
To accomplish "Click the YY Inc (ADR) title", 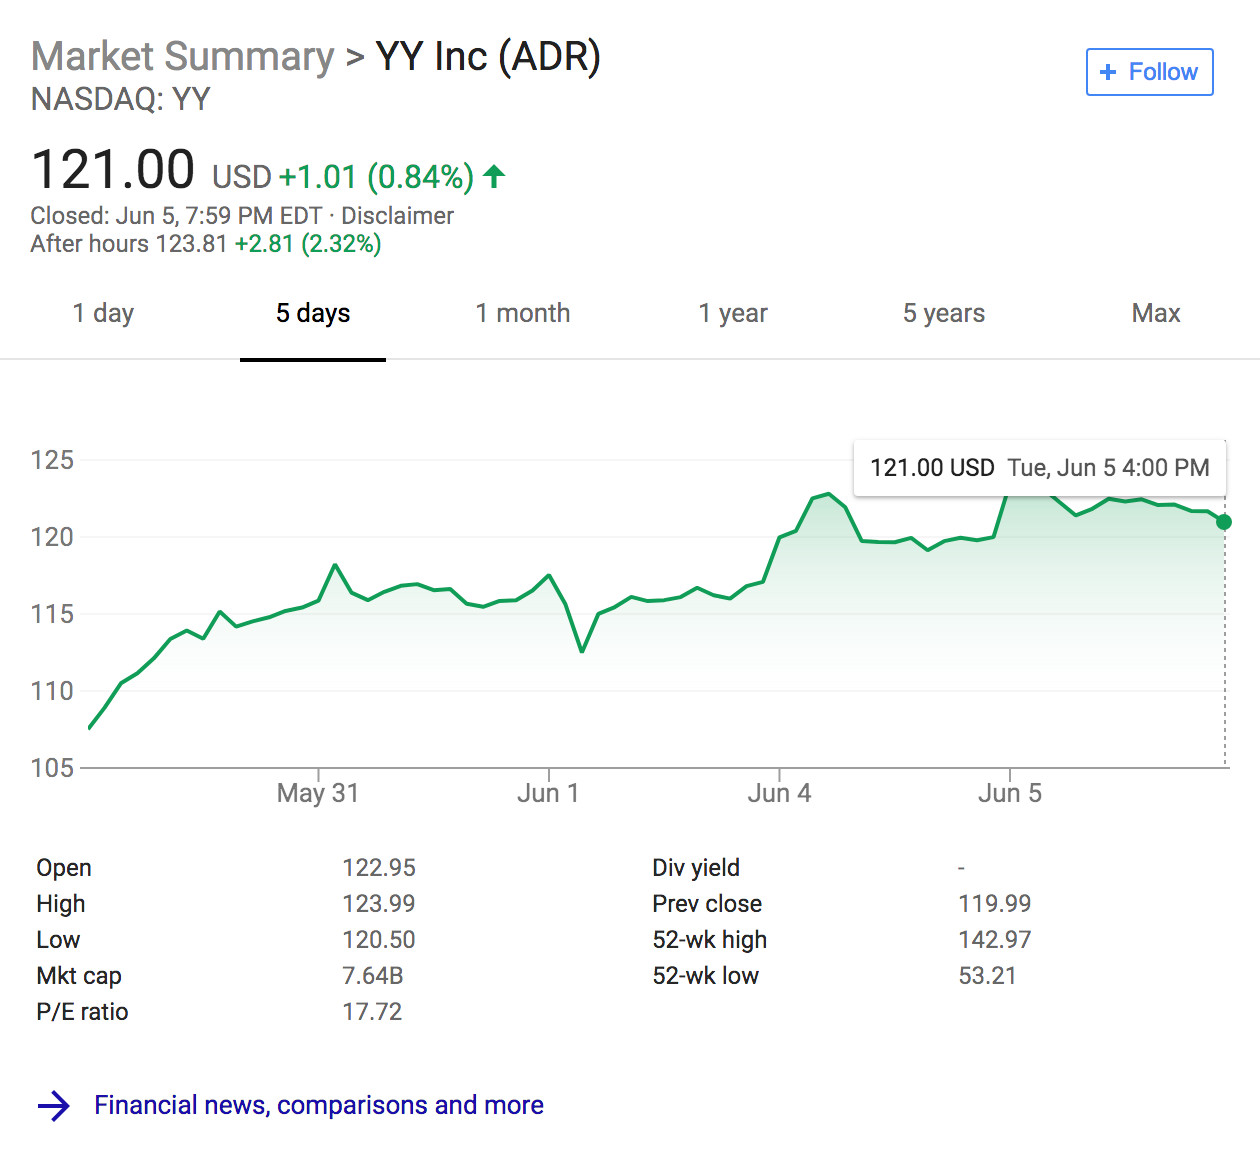I will [x=487, y=57].
